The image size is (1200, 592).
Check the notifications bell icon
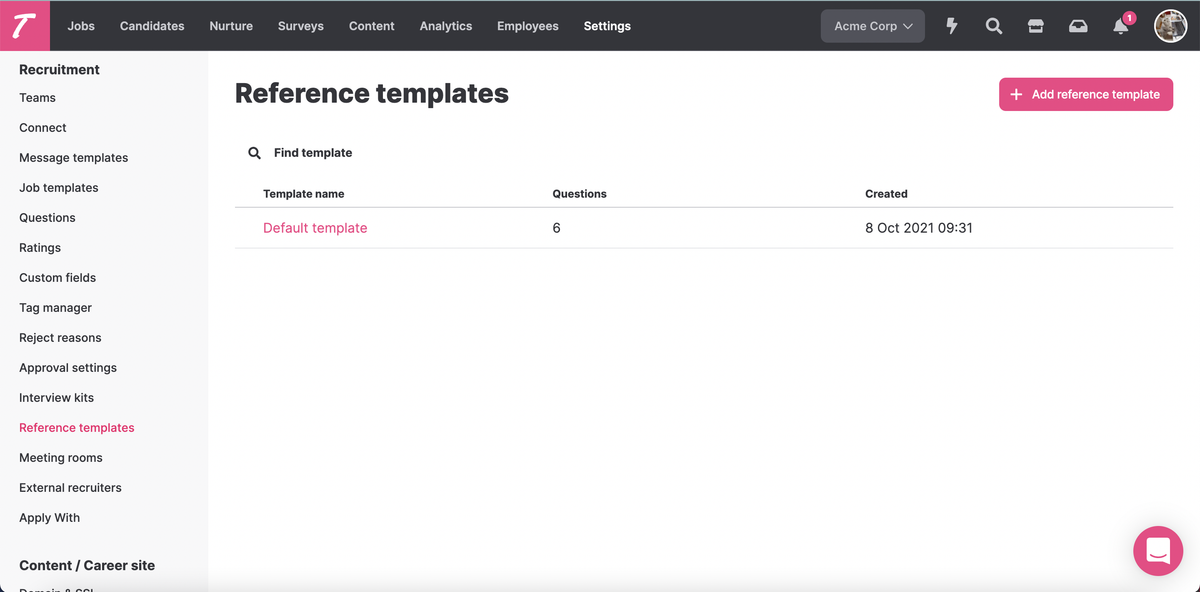1121,26
